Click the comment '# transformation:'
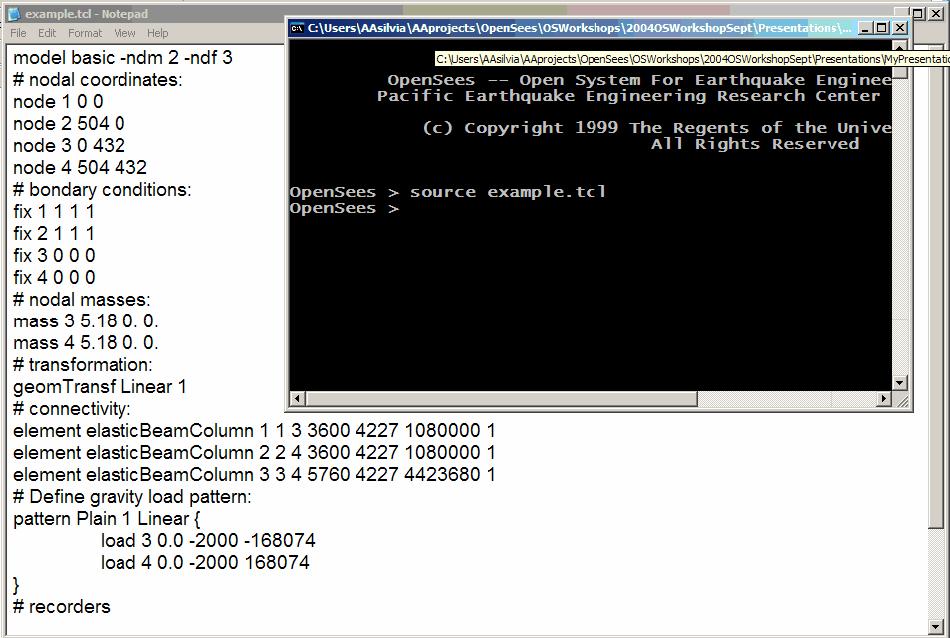950x638 pixels. [83, 365]
